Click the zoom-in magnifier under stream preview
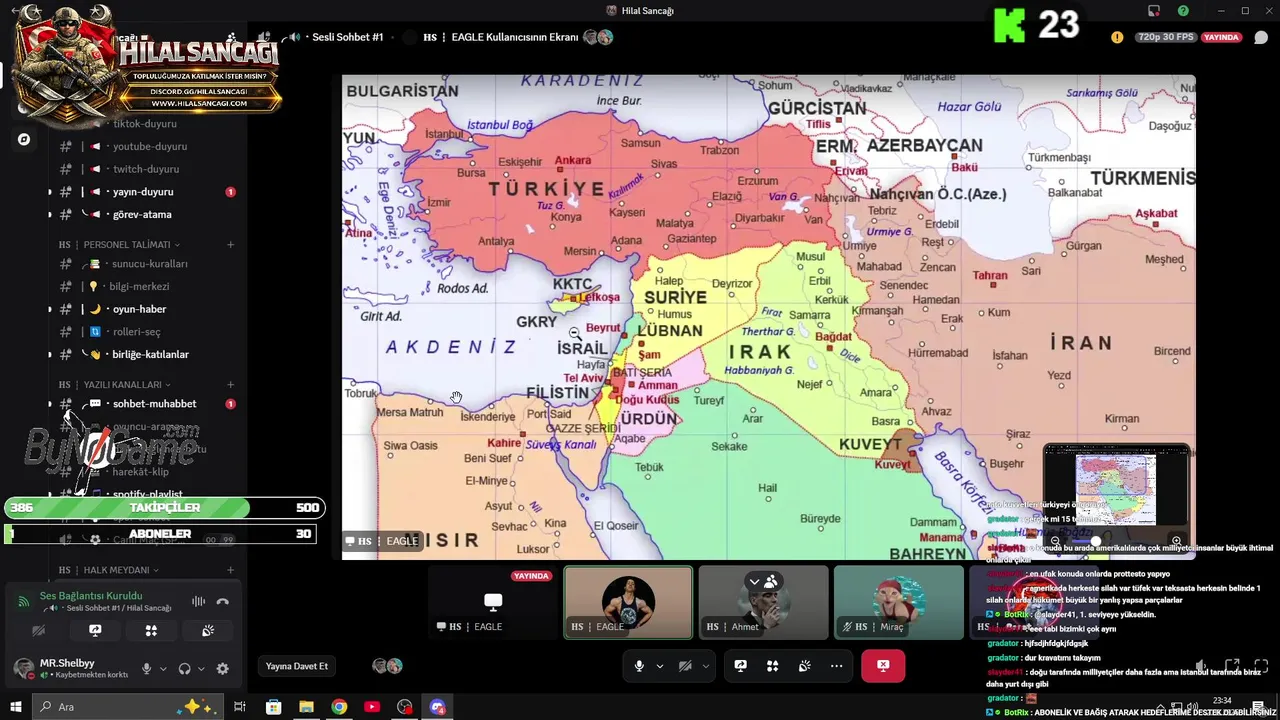1280x720 pixels. [1176, 541]
